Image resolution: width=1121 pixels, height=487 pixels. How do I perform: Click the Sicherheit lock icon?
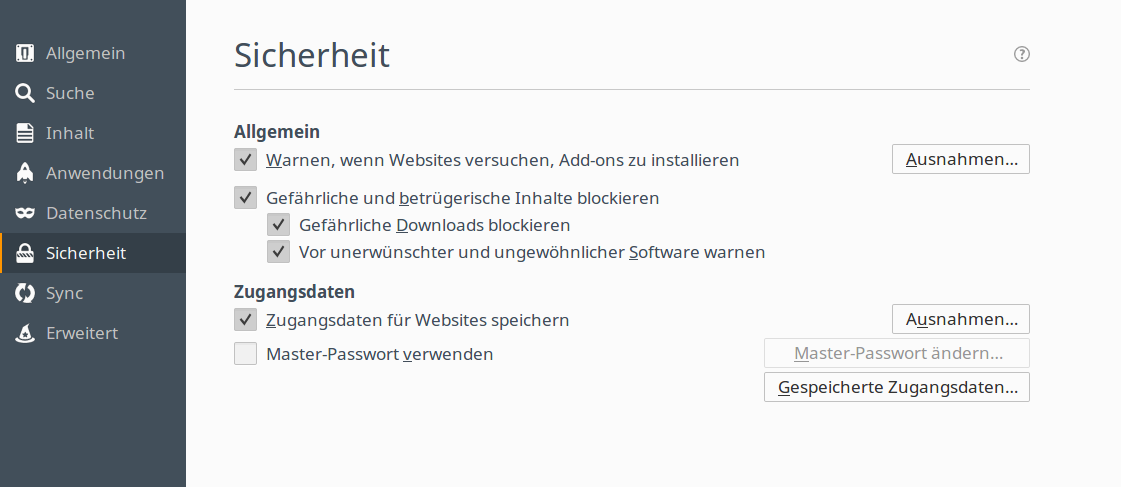tap(25, 253)
